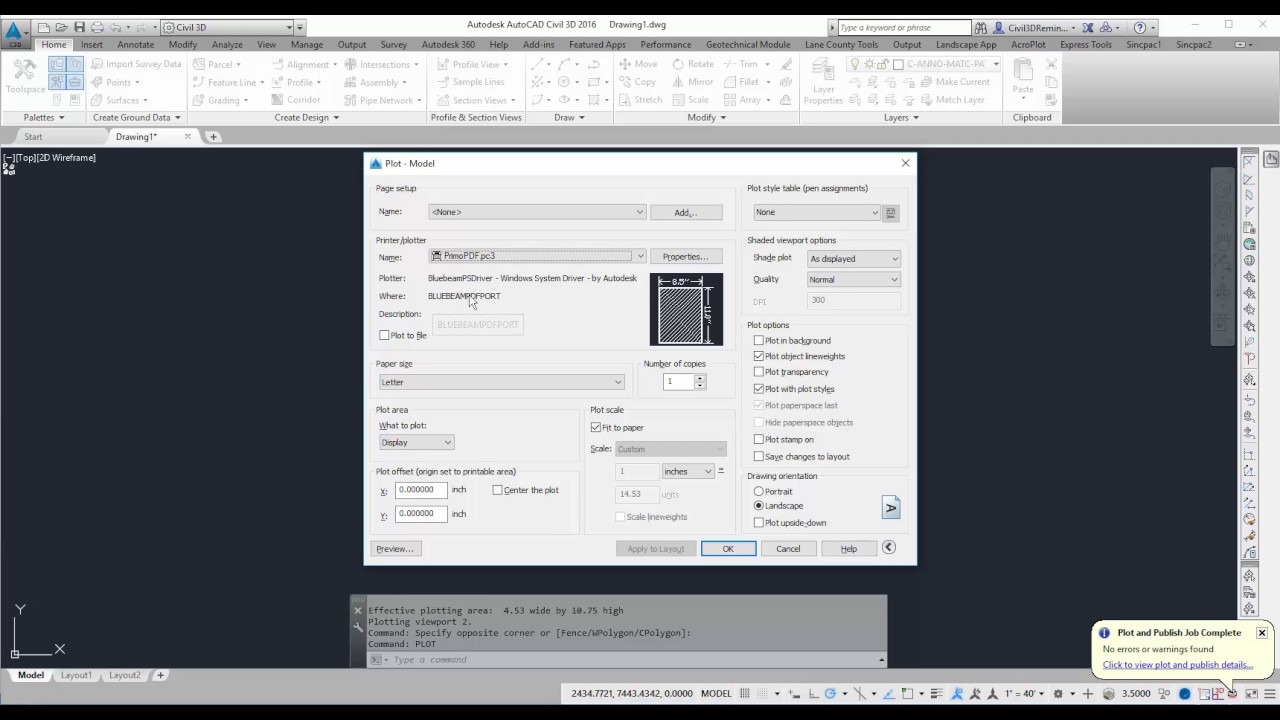Image resolution: width=1280 pixels, height=720 pixels.
Task: Uncheck Plot object lineweights
Action: pyautogui.click(x=758, y=356)
